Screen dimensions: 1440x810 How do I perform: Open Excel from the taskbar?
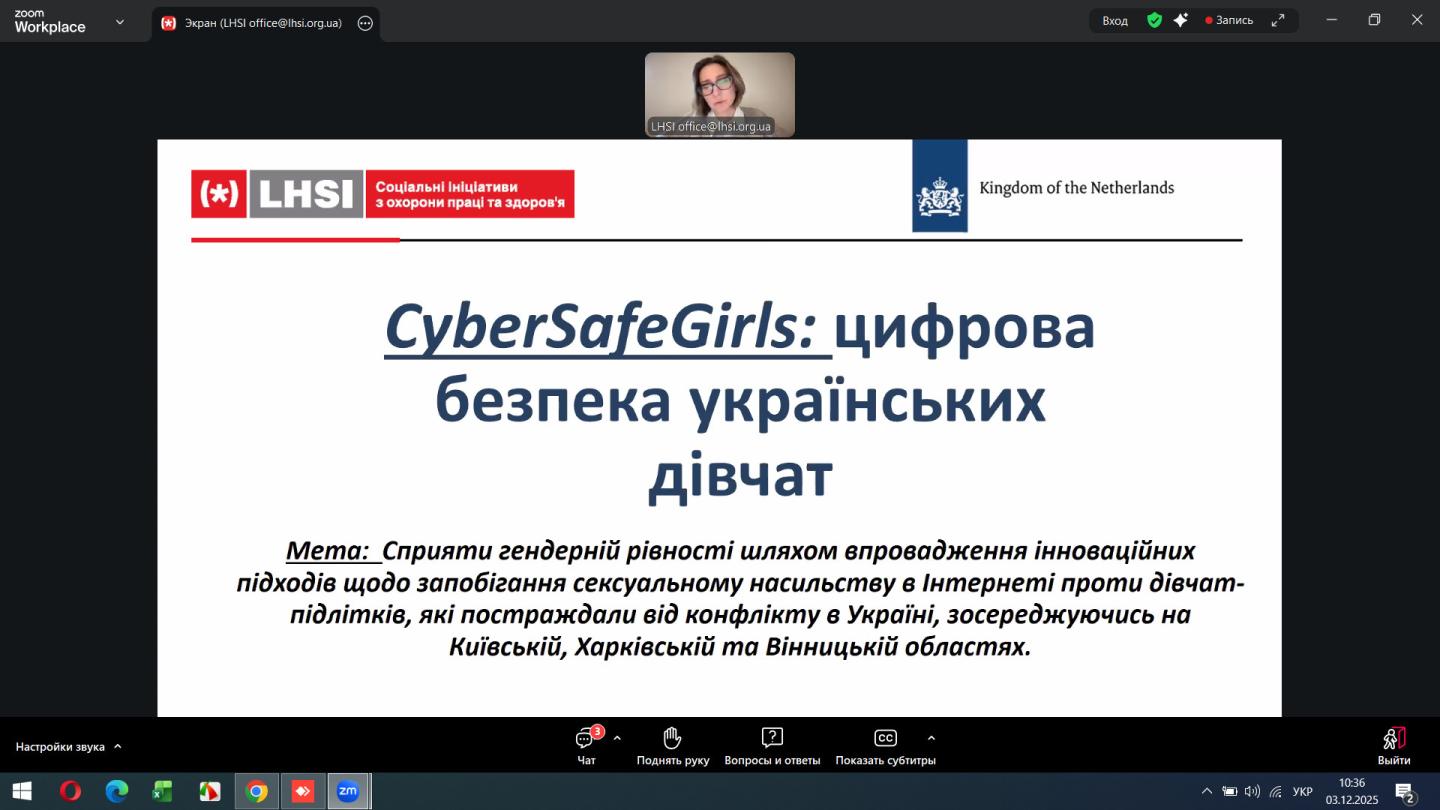(x=162, y=791)
